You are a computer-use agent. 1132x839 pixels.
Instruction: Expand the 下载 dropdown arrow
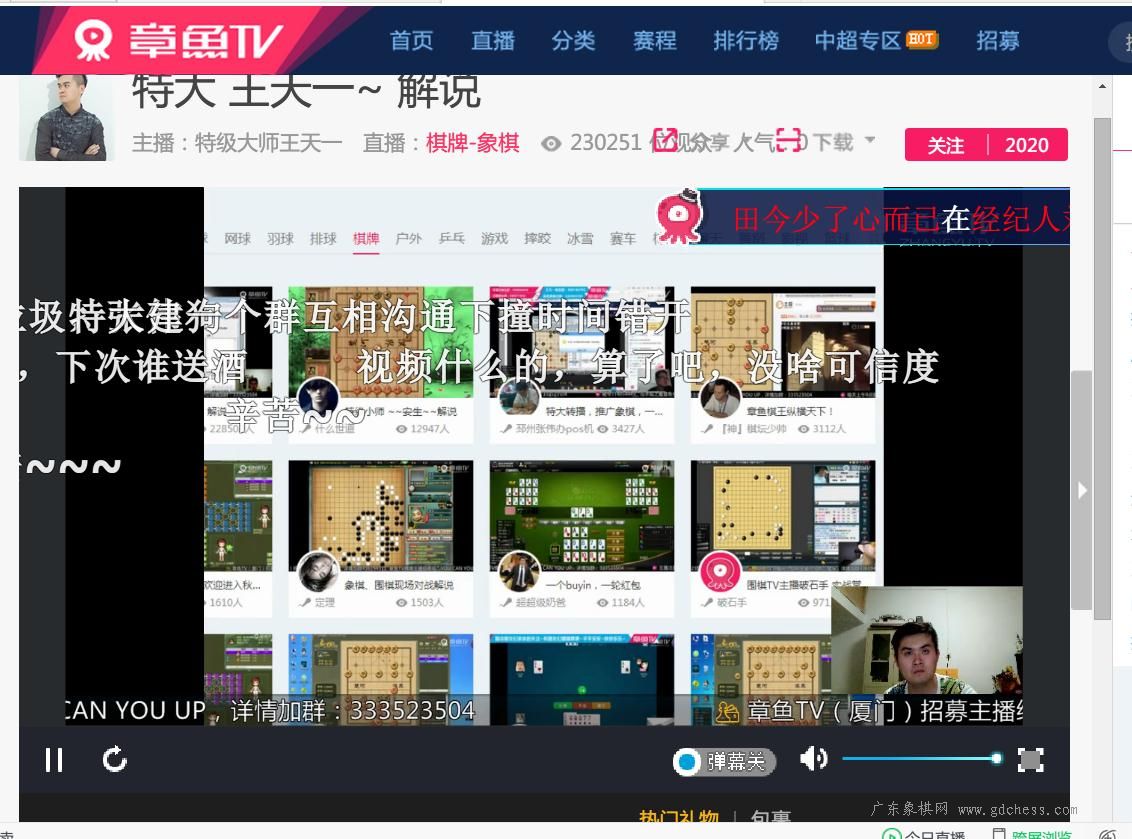click(x=870, y=139)
